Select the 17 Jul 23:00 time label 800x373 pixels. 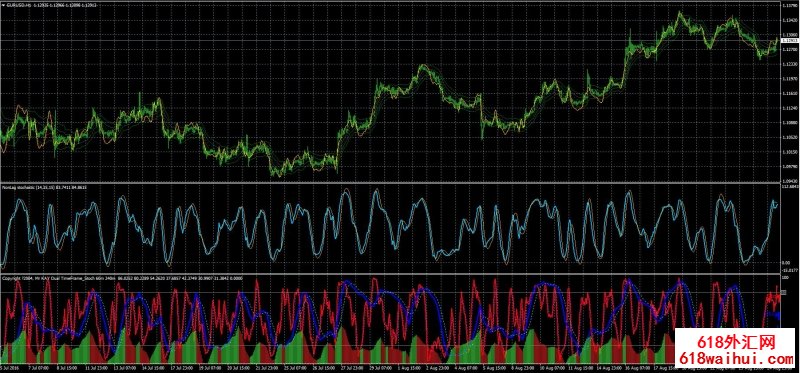[x=181, y=367]
